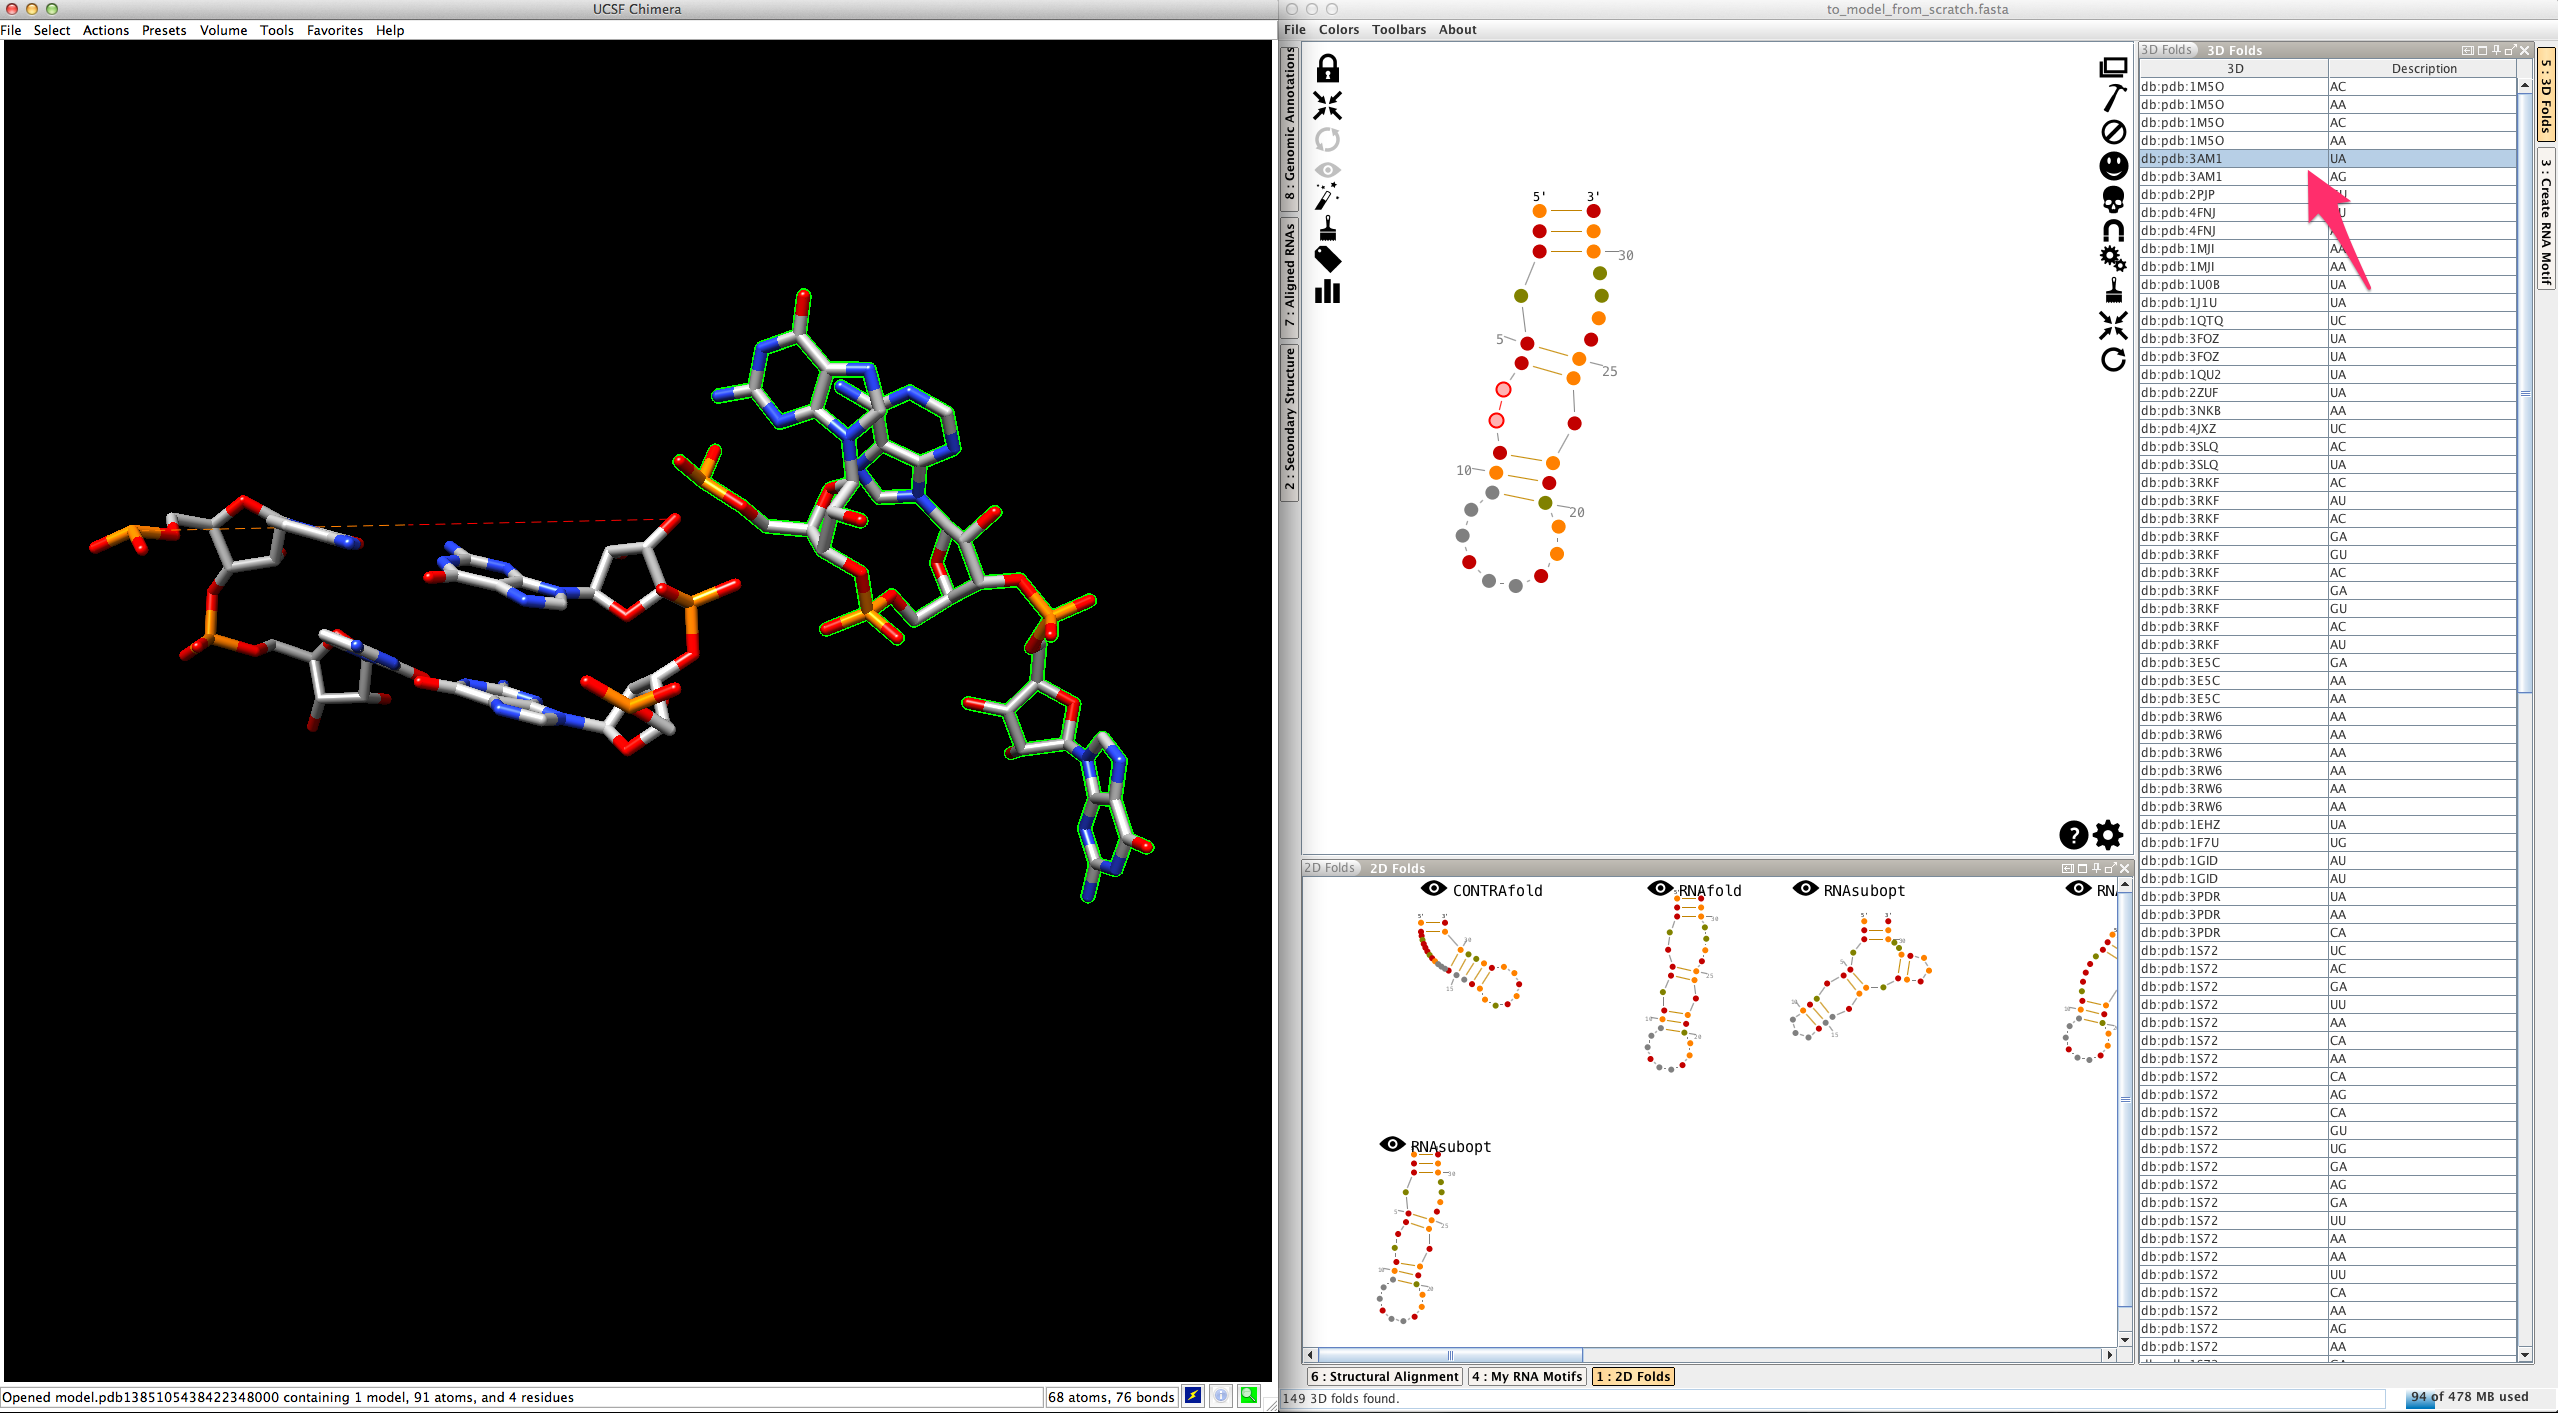Click the tag icon in the left toolbar
The width and height of the screenshot is (2558, 1413).
(x=1327, y=260)
